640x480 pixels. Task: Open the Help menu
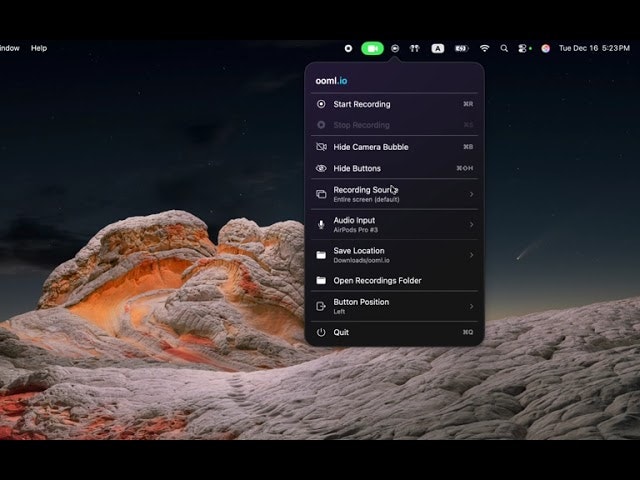pyautogui.click(x=39, y=48)
